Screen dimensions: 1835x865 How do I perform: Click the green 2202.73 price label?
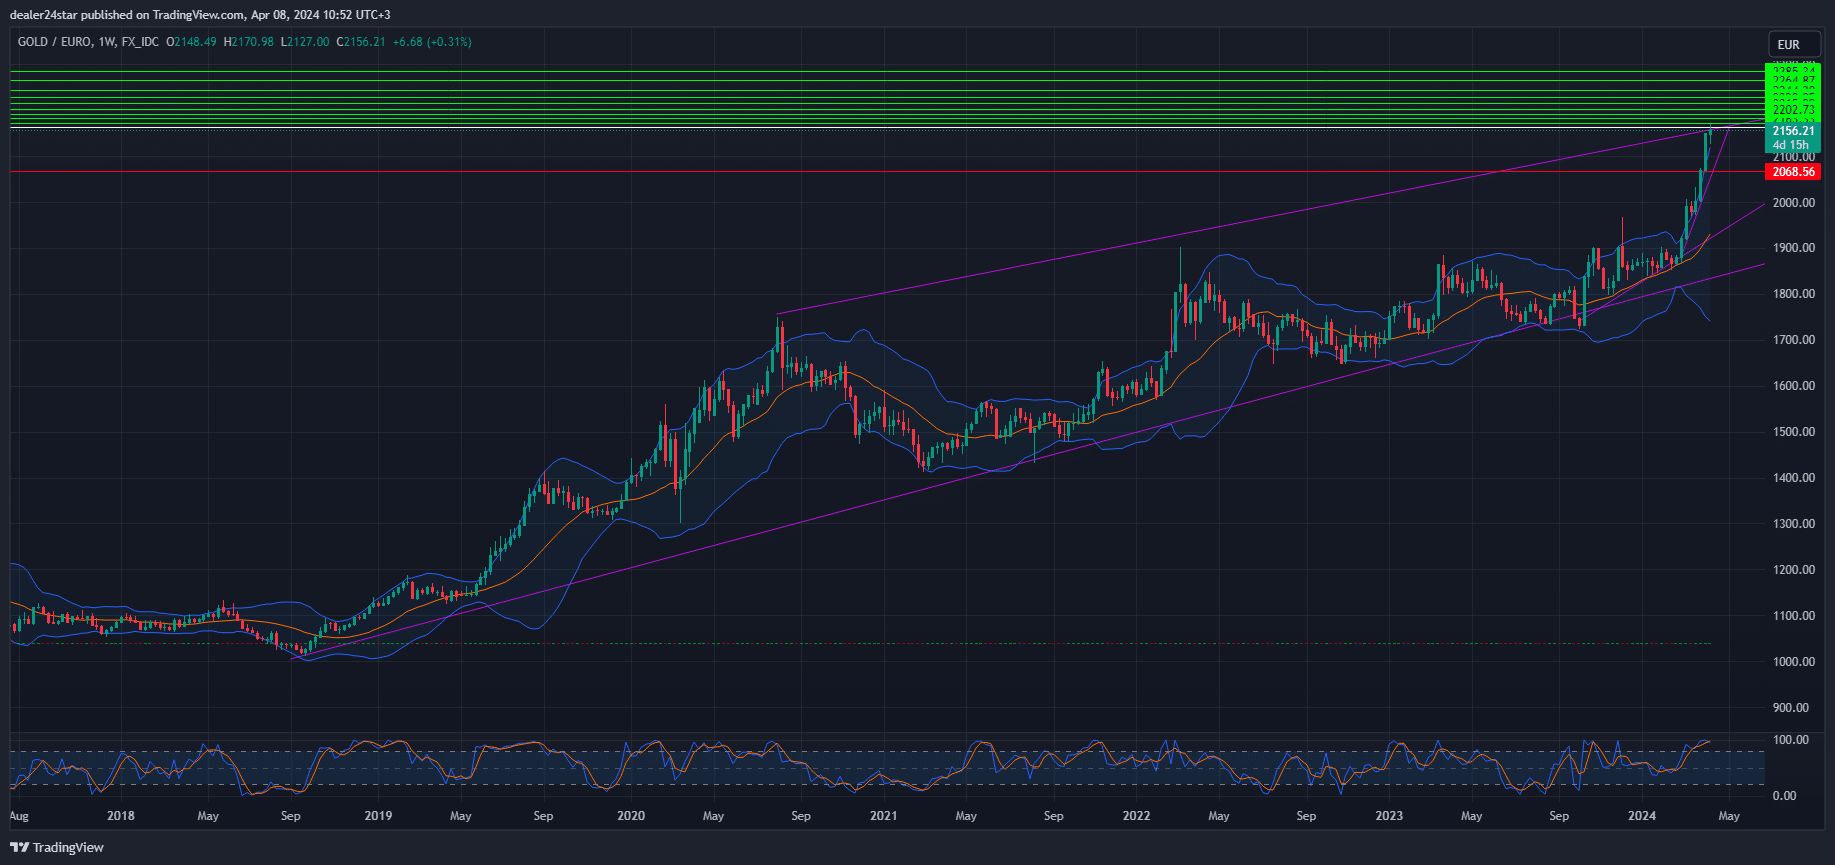(x=1793, y=110)
